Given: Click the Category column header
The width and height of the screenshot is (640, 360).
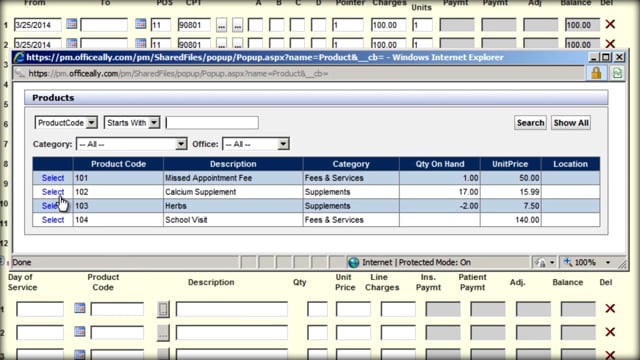Looking at the screenshot, I should tap(351, 164).
